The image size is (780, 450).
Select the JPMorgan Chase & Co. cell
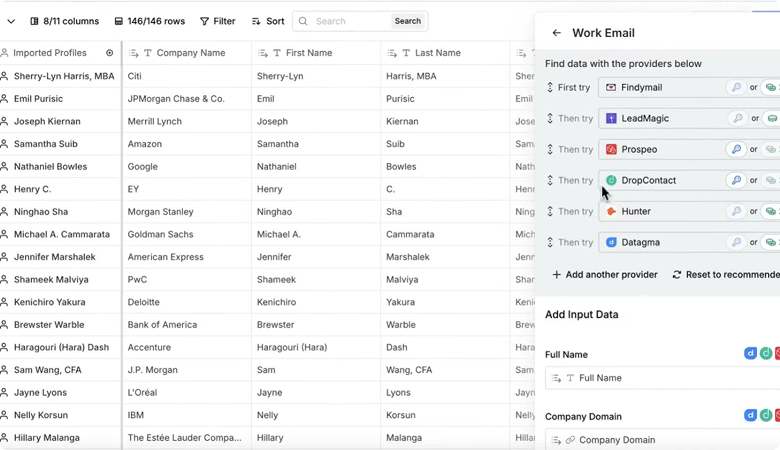187,98
